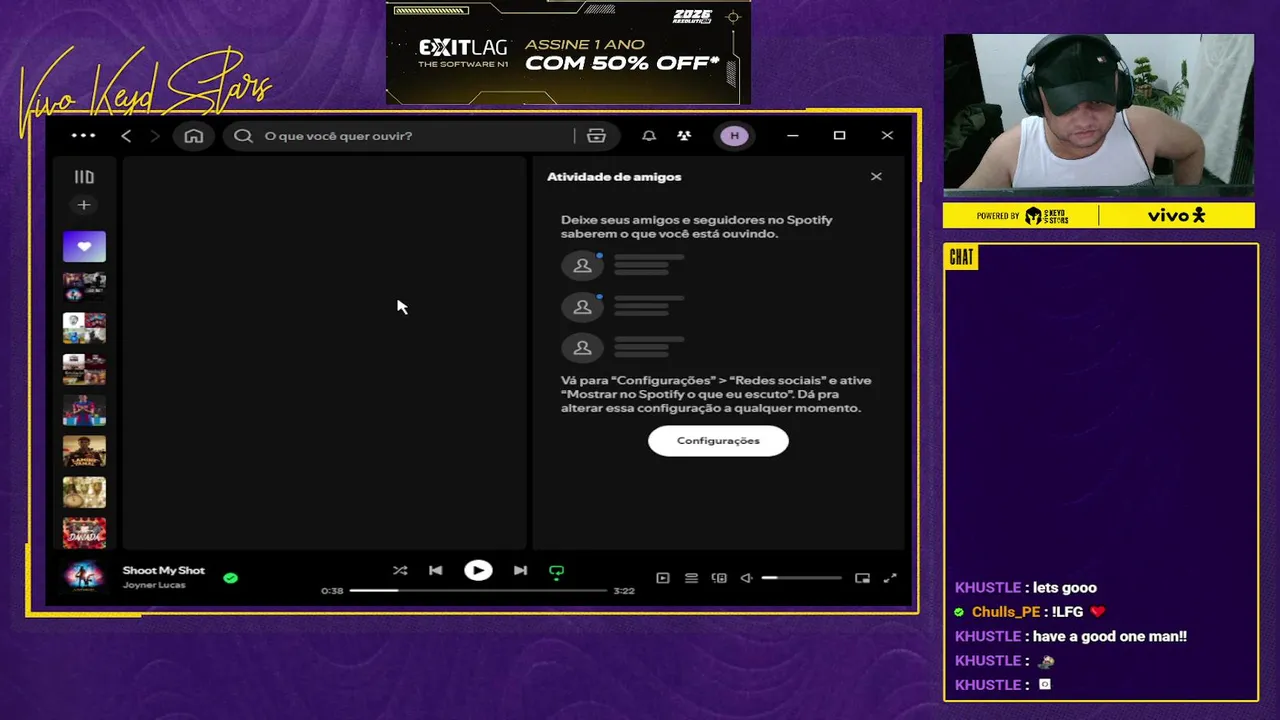
Task: Open Shoot My Shot album cover
Action: tap(84, 576)
